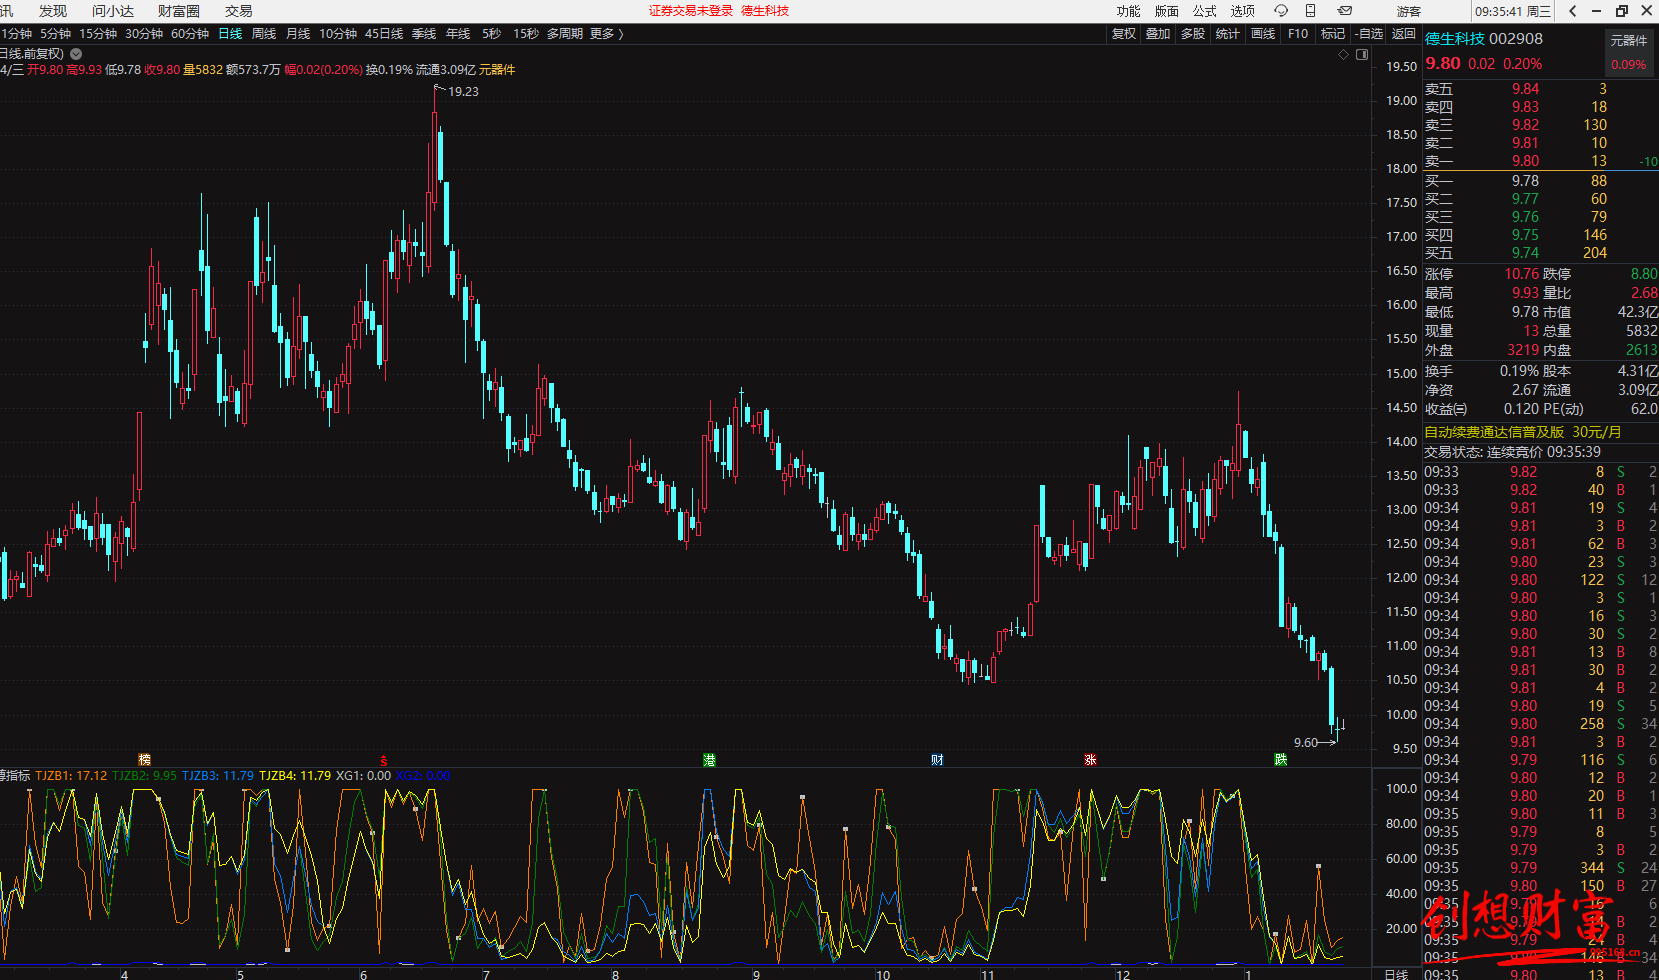Click the 统计 statistics button
The height and width of the screenshot is (980, 1659).
coord(1228,34)
